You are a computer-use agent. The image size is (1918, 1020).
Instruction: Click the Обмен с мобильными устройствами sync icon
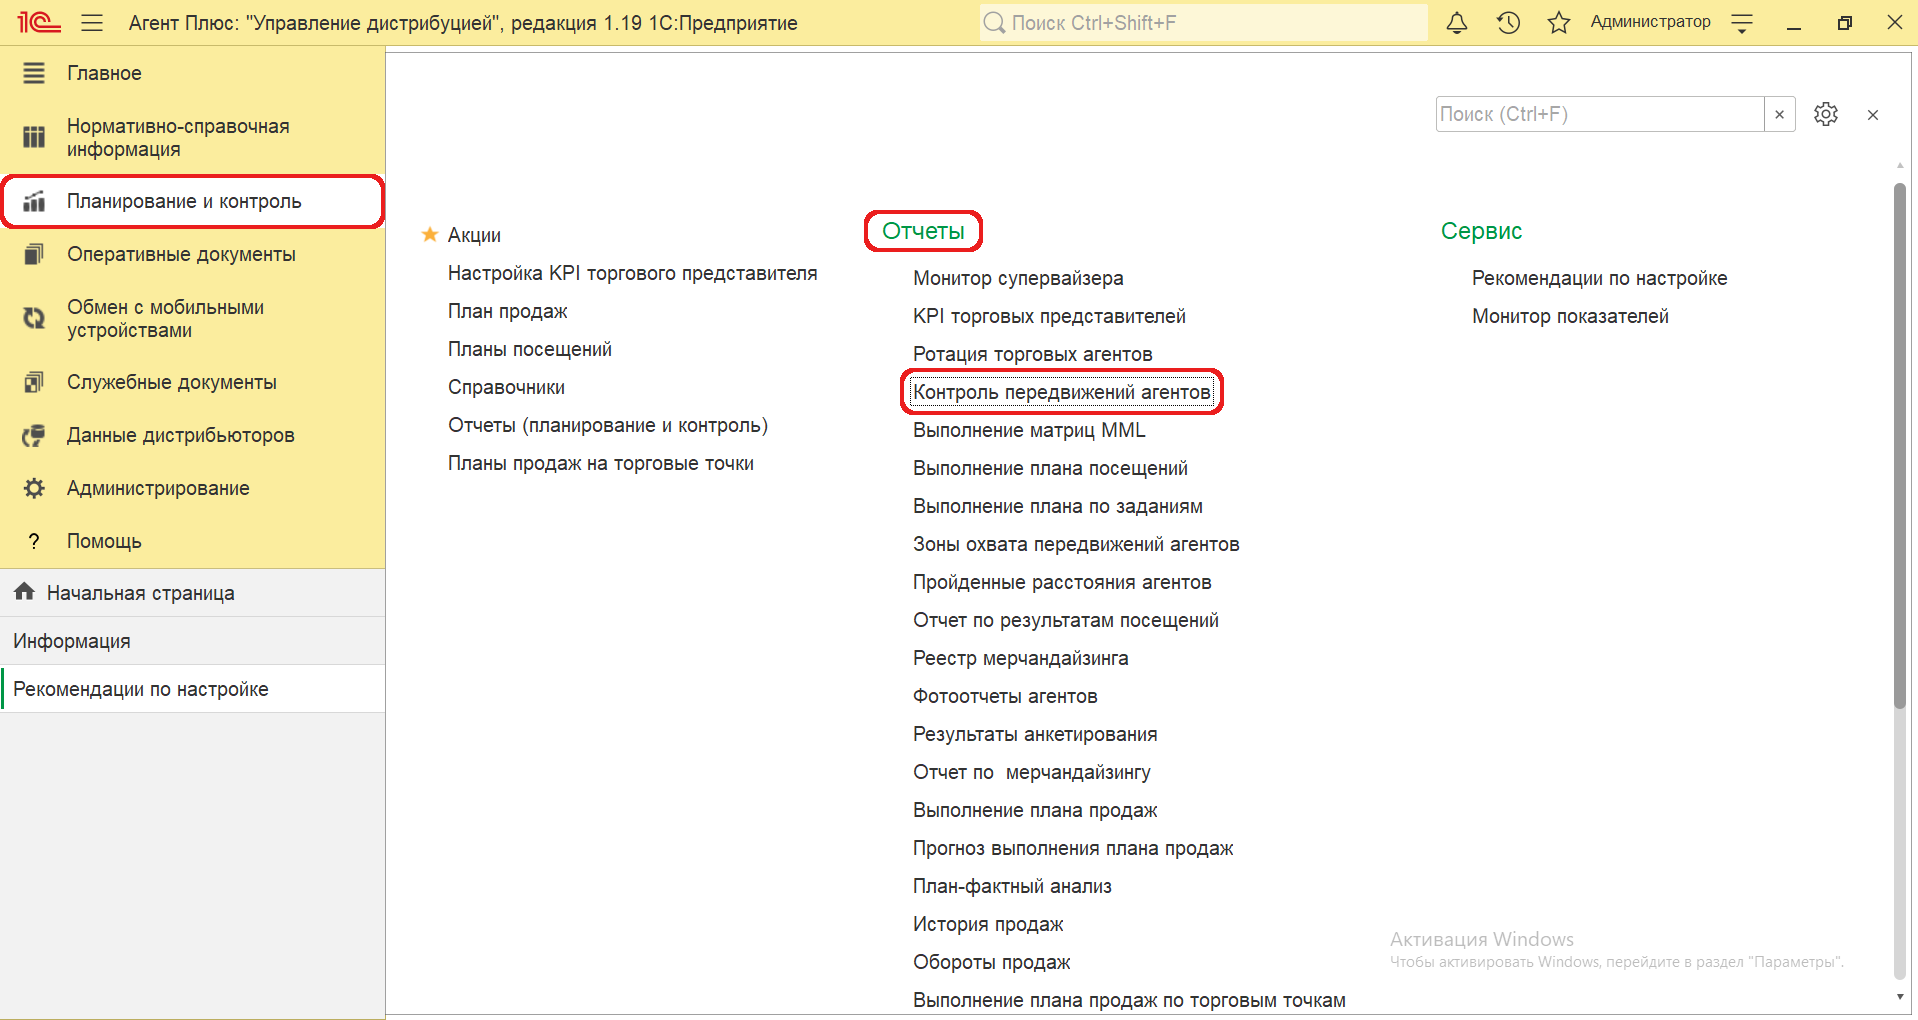[34, 318]
